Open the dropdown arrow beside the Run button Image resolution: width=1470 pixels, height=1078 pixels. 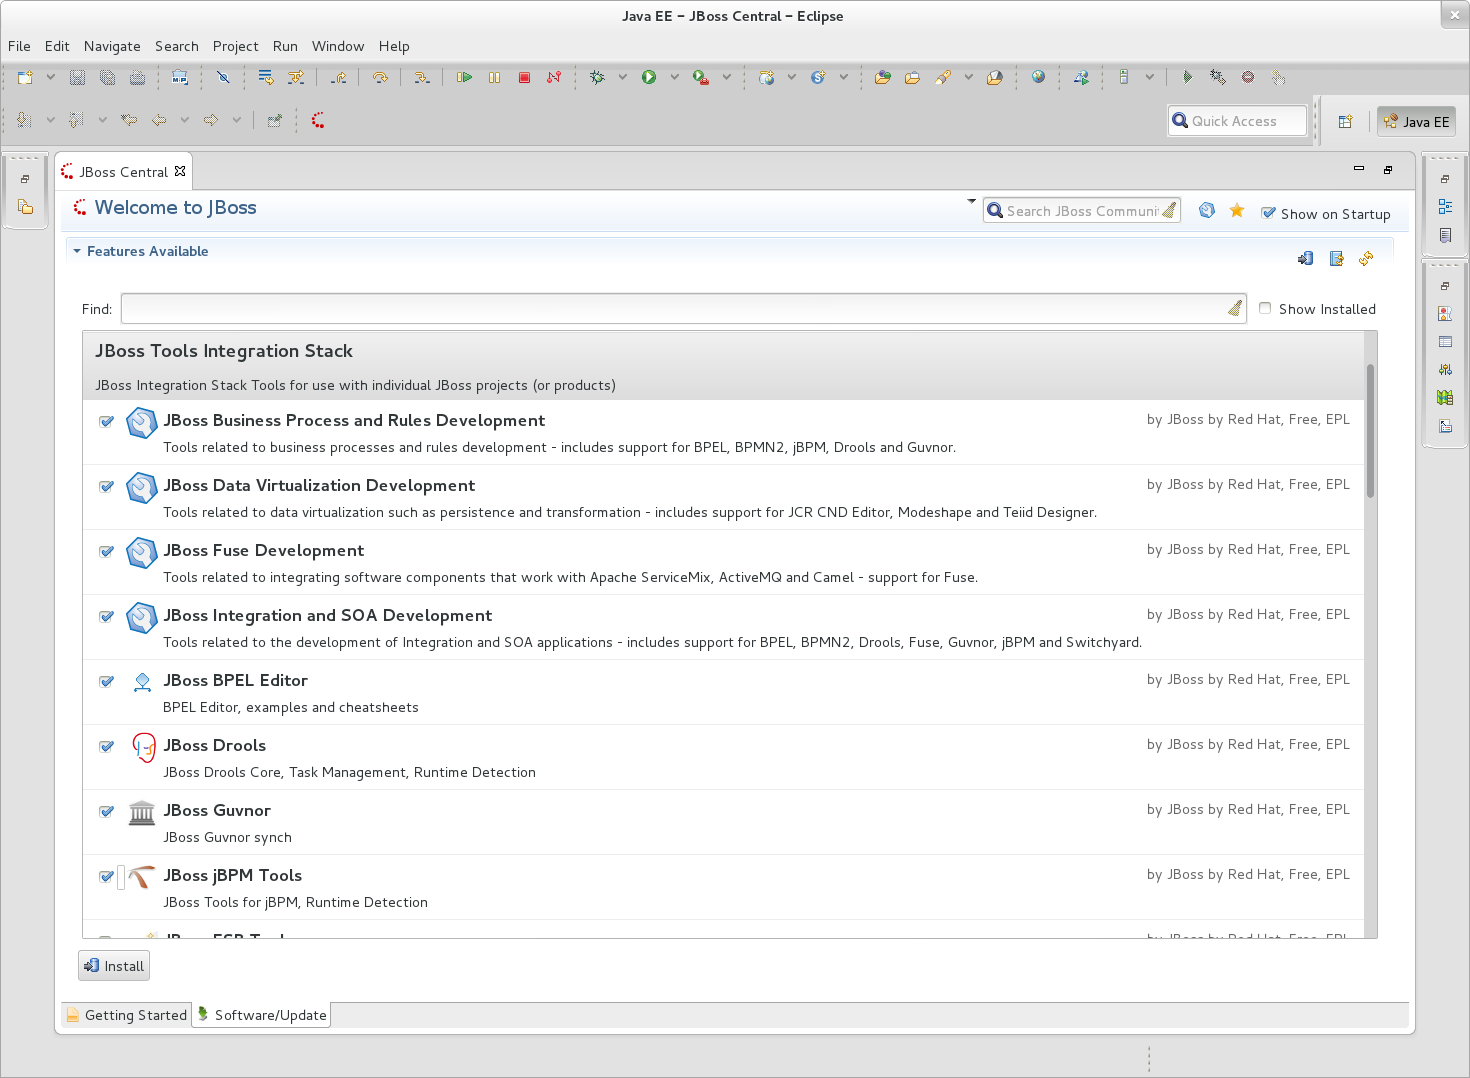674,77
